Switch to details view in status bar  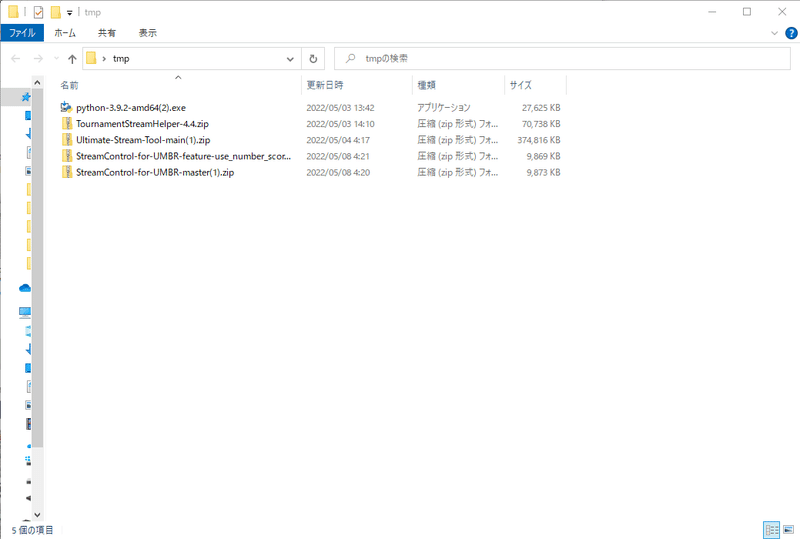point(771,530)
